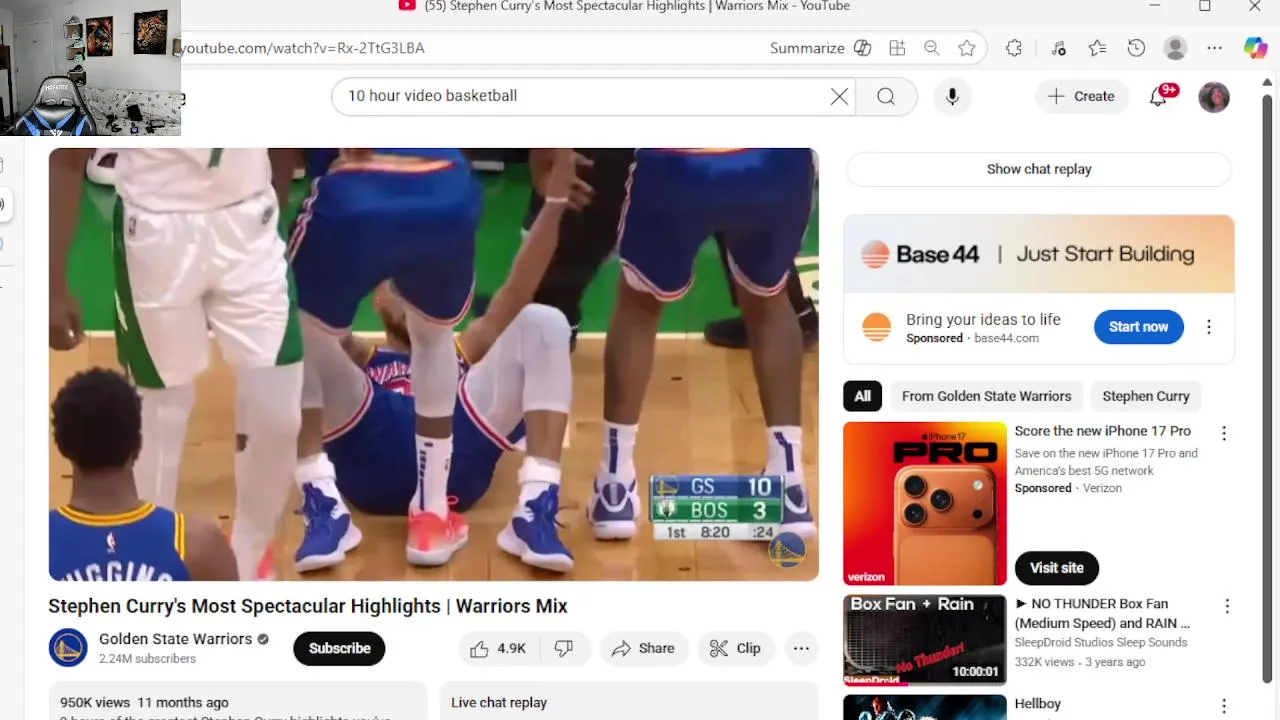Dislike this video
The image size is (1280, 720).
(564, 648)
